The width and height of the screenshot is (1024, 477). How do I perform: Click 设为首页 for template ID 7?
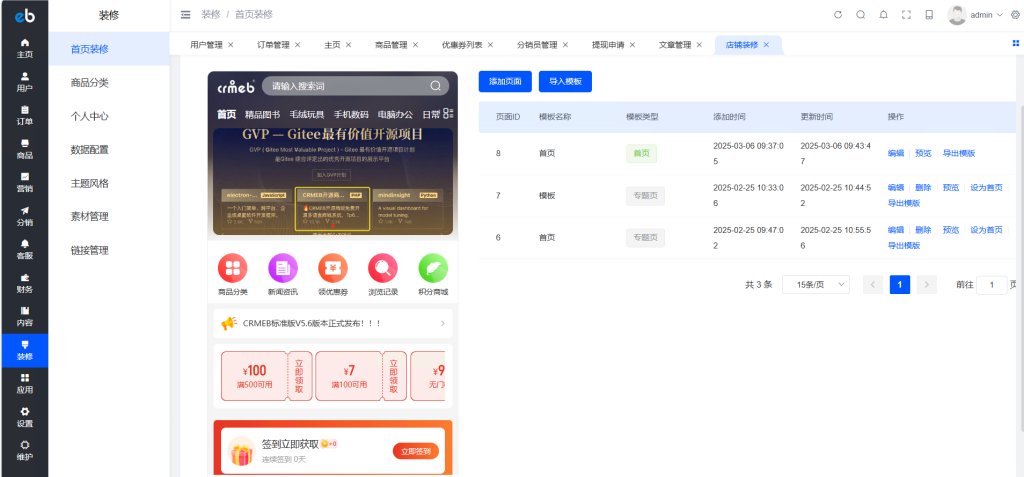986,187
